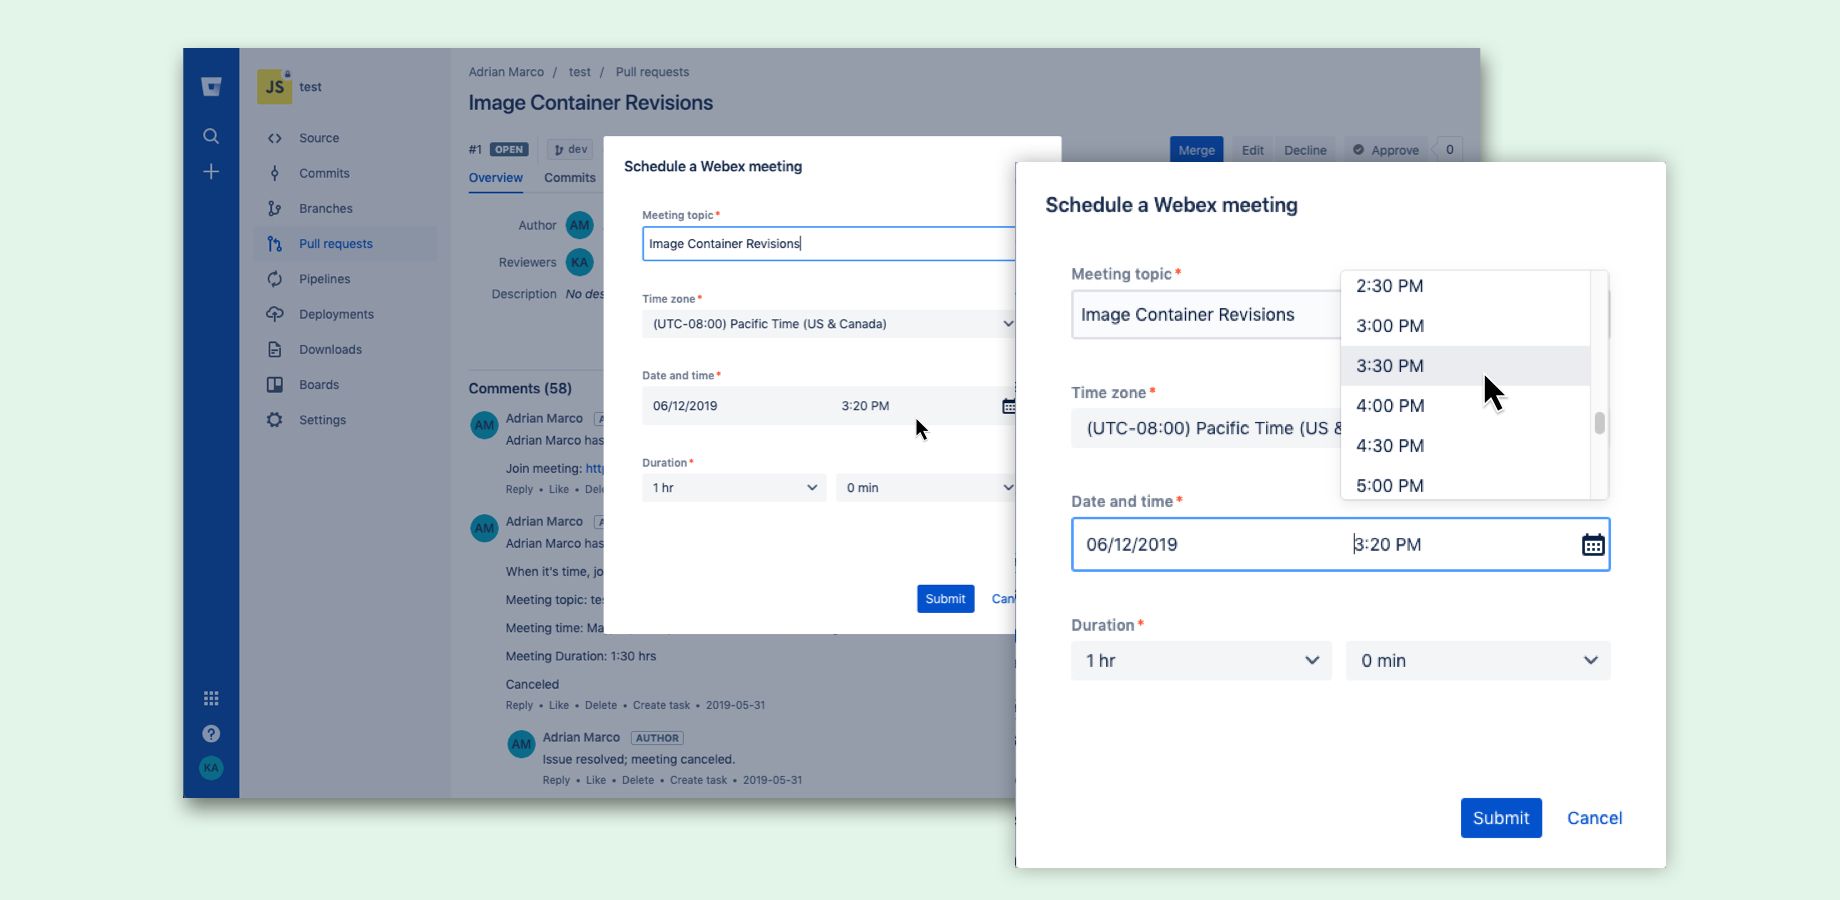Click the Pipelines icon

pyautogui.click(x=275, y=279)
